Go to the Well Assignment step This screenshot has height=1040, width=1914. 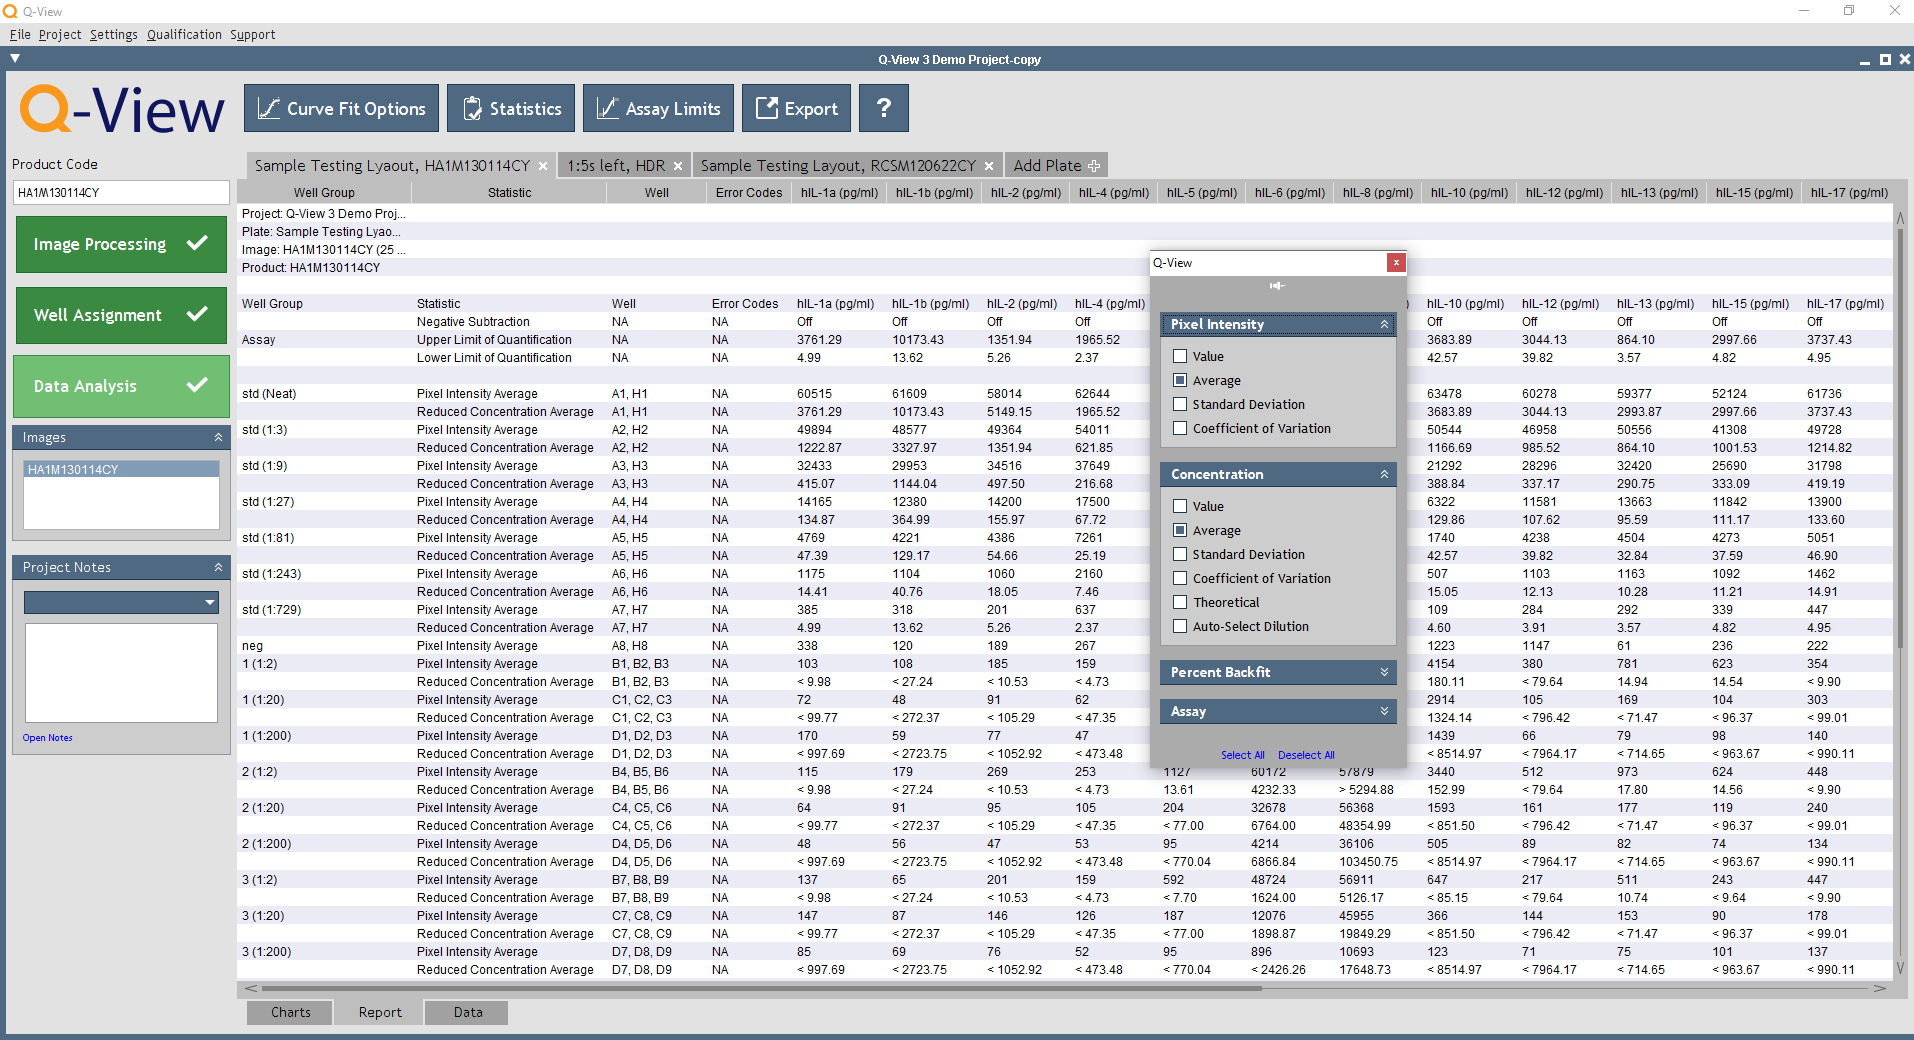[x=121, y=315]
